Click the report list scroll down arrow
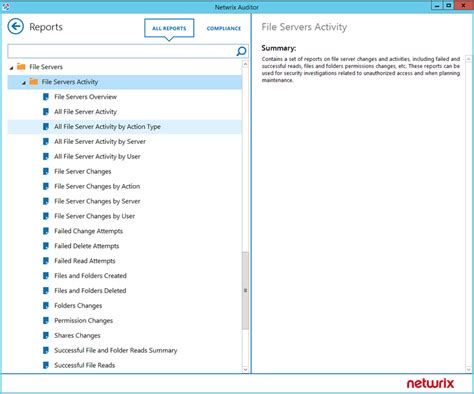This screenshot has width=474, height=394. pyautogui.click(x=245, y=369)
